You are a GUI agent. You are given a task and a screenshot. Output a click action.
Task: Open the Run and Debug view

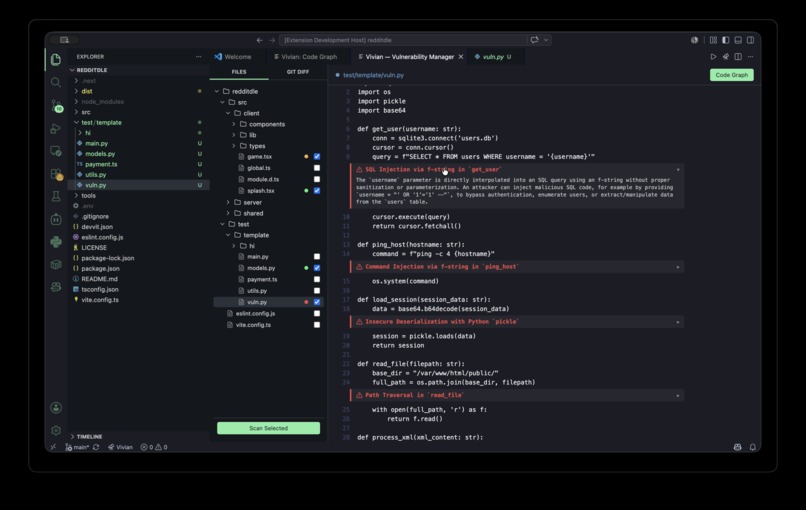tap(56, 129)
